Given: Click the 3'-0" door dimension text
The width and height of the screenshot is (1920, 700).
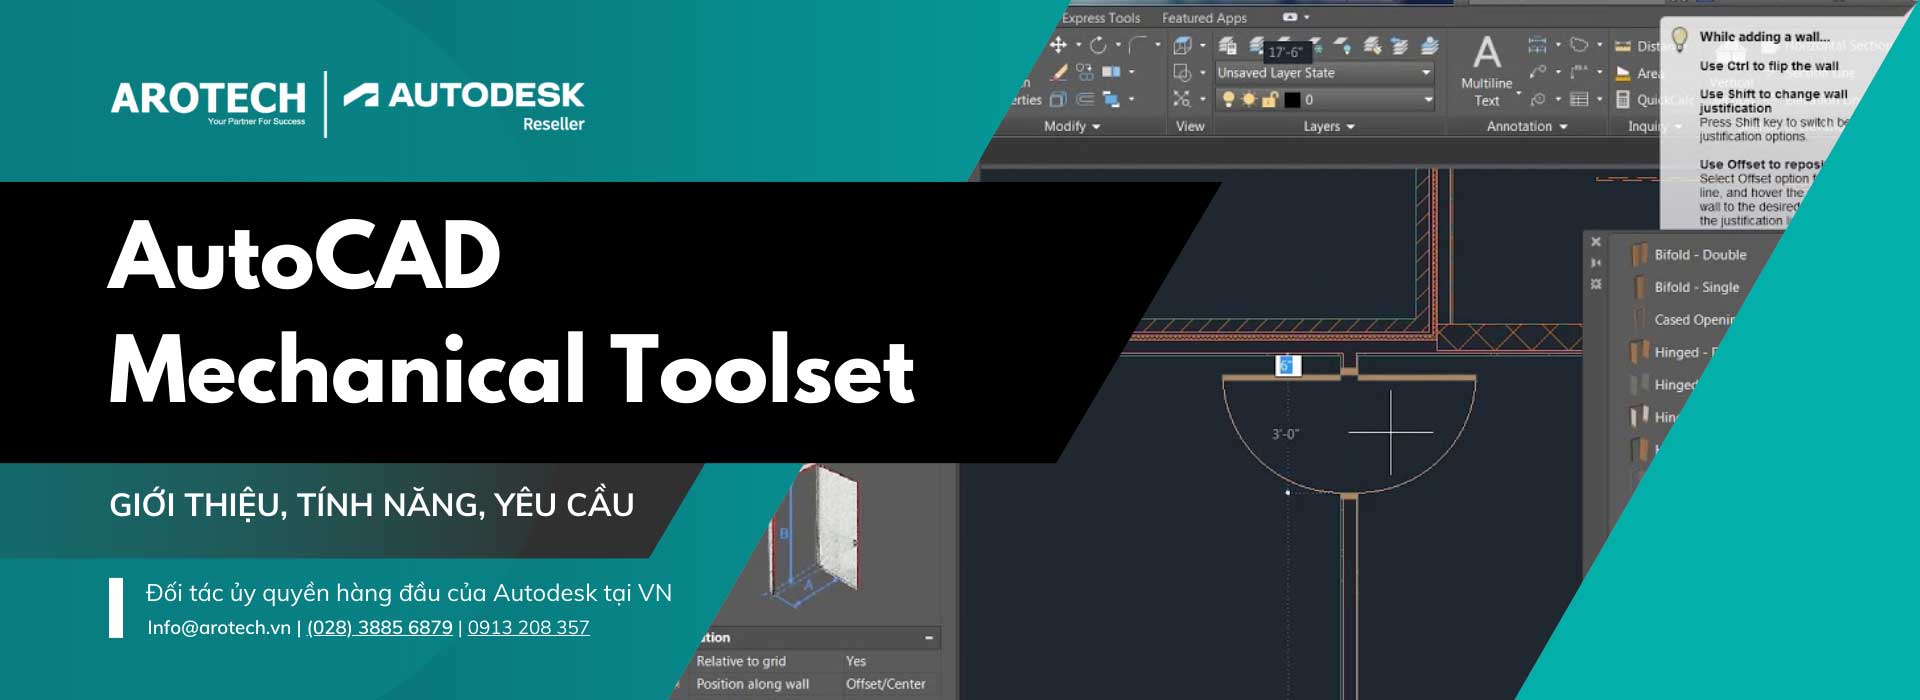Looking at the screenshot, I should click(1285, 434).
